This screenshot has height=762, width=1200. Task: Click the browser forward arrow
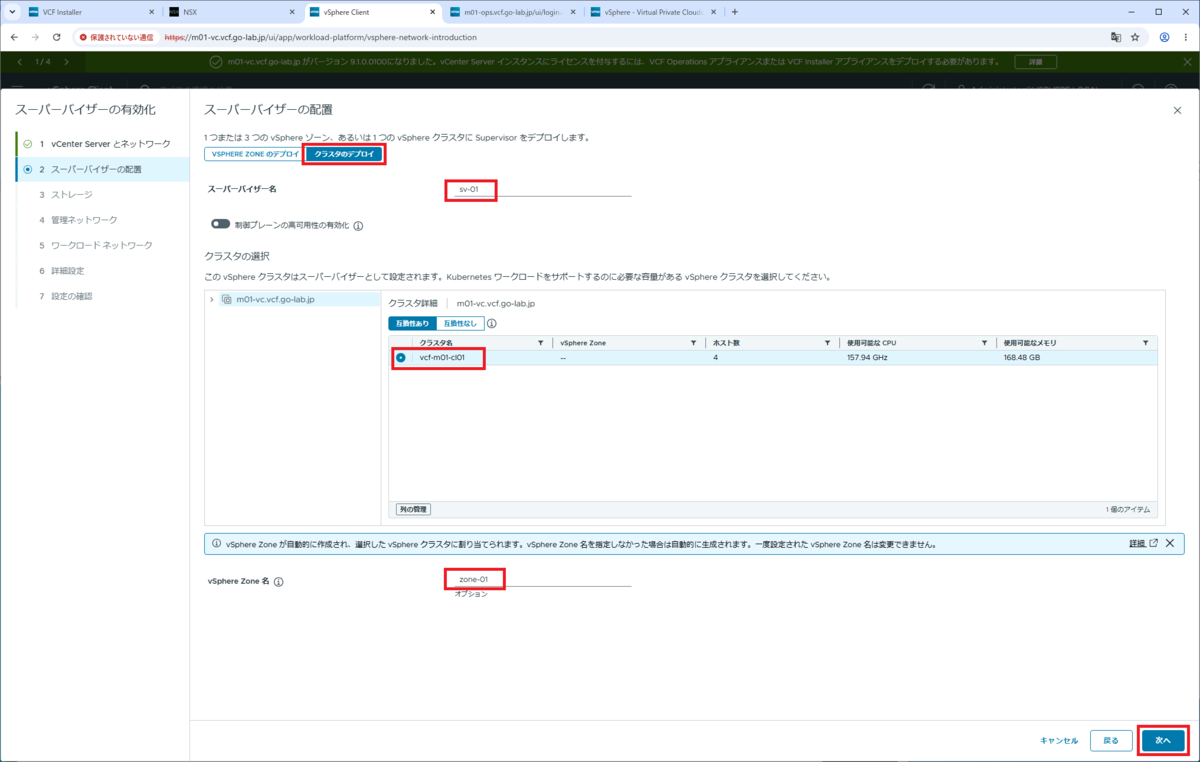click(35, 37)
